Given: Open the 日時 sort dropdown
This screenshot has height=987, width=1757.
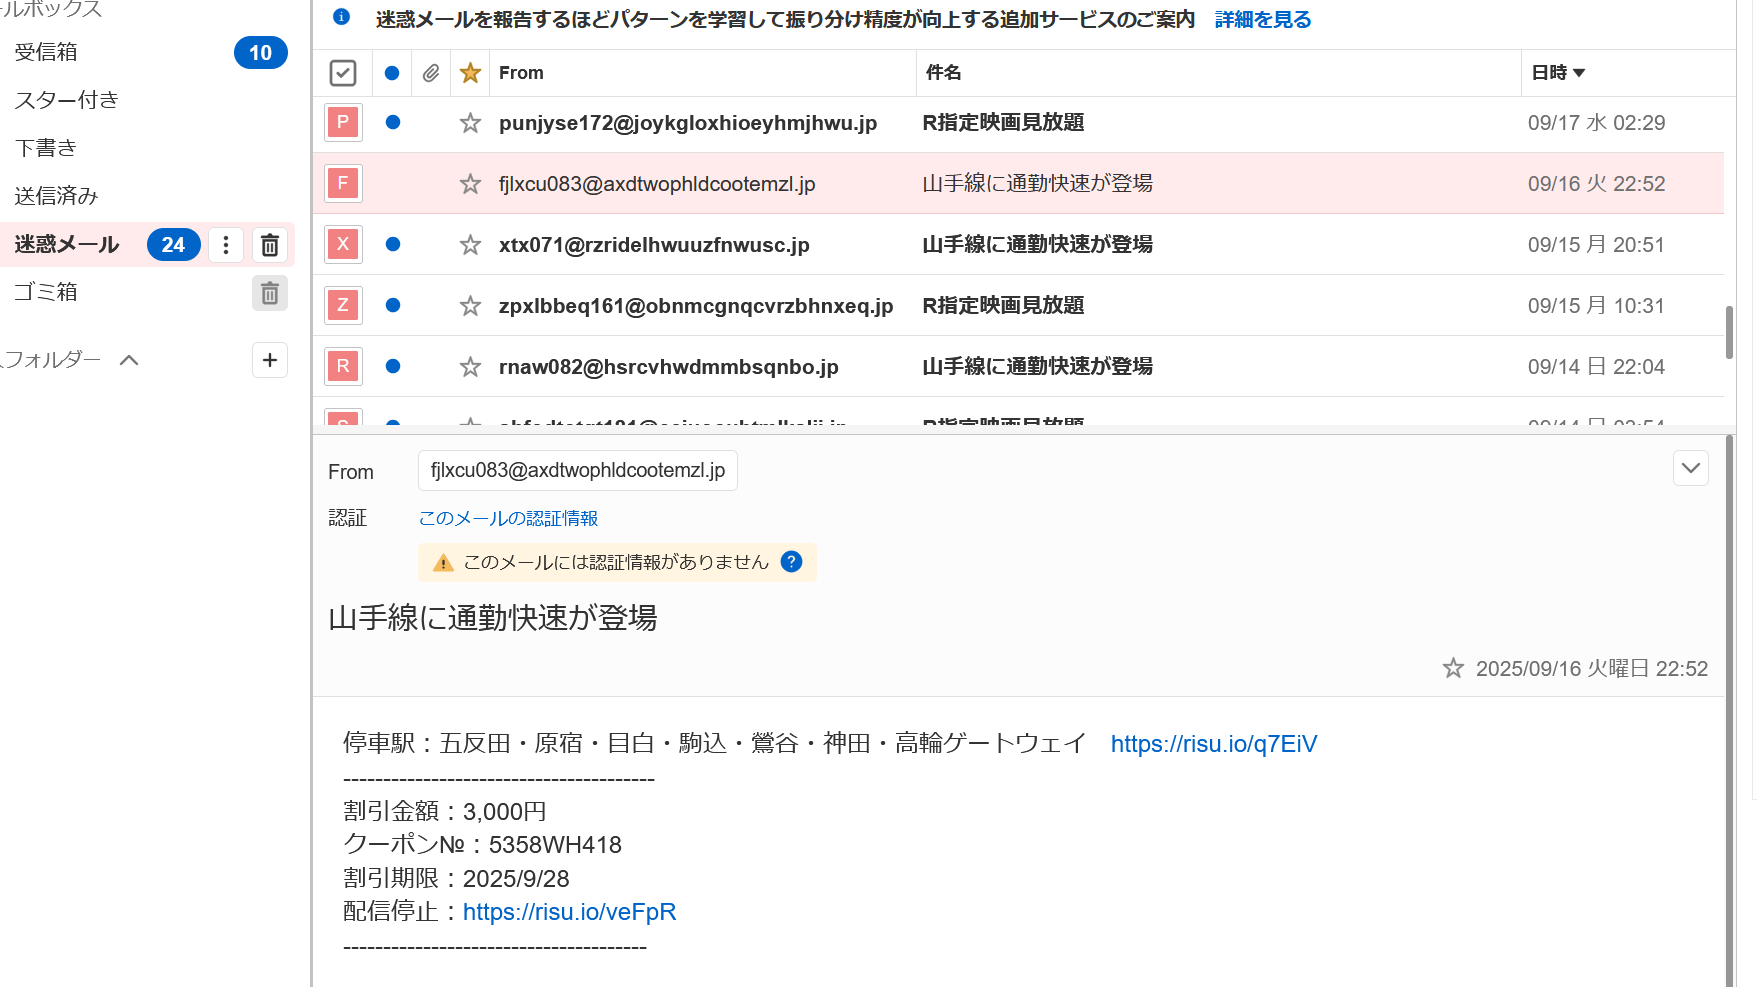Looking at the screenshot, I should (1558, 73).
